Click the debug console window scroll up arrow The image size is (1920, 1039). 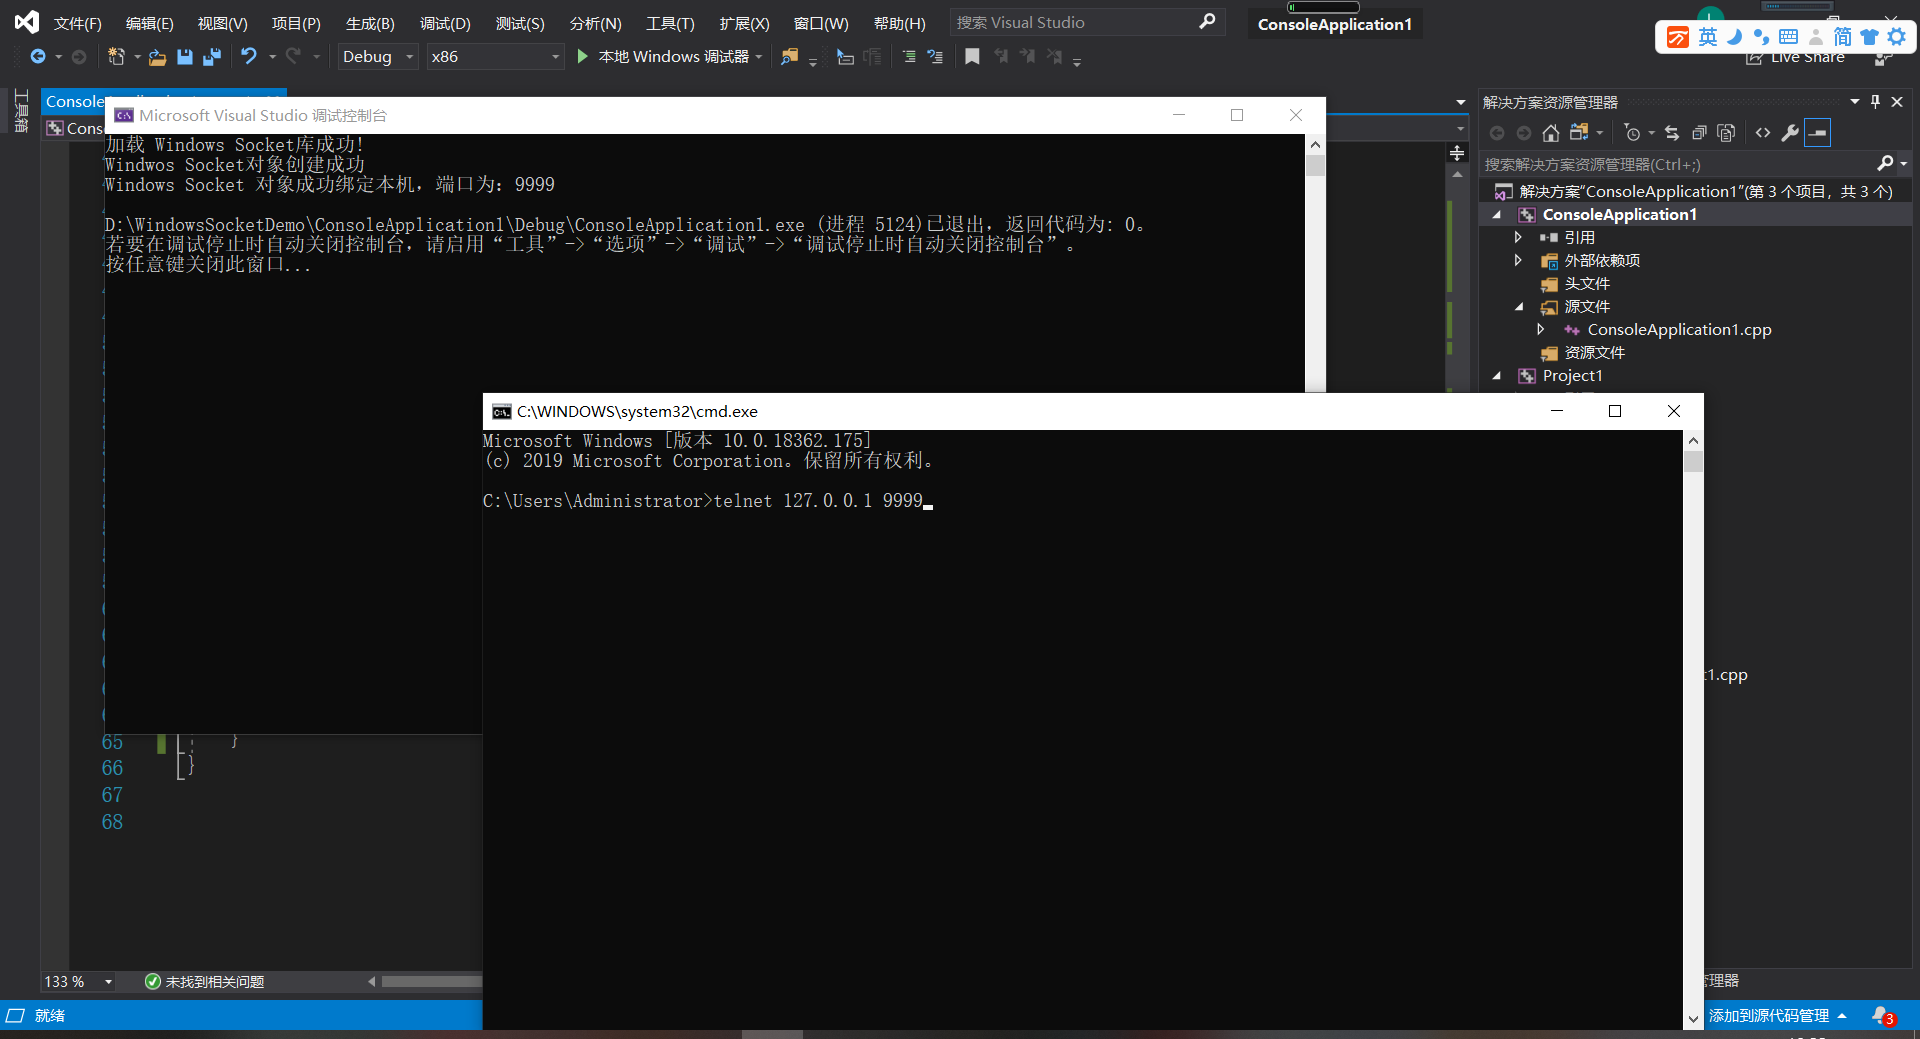click(x=1315, y=144)
